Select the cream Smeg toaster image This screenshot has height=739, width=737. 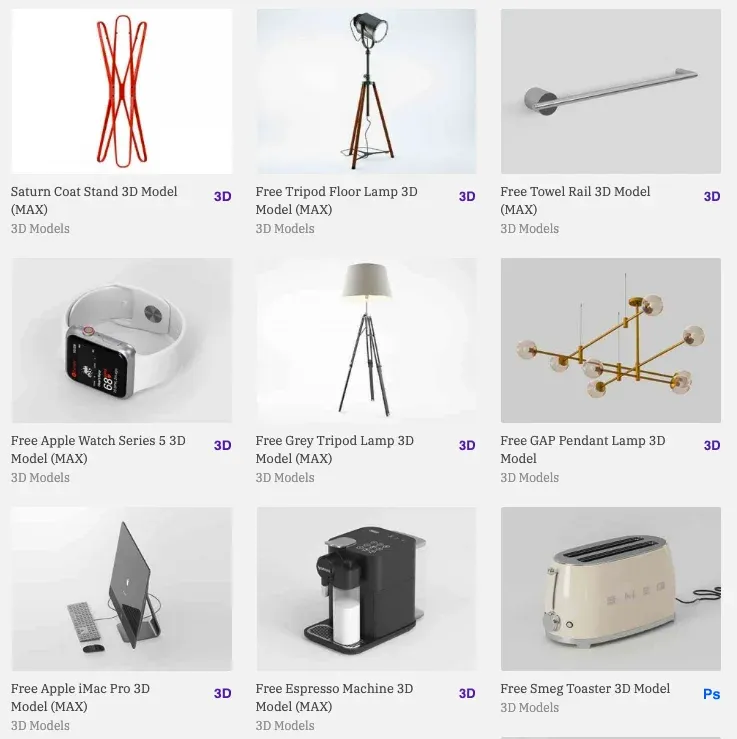(611, 589)
